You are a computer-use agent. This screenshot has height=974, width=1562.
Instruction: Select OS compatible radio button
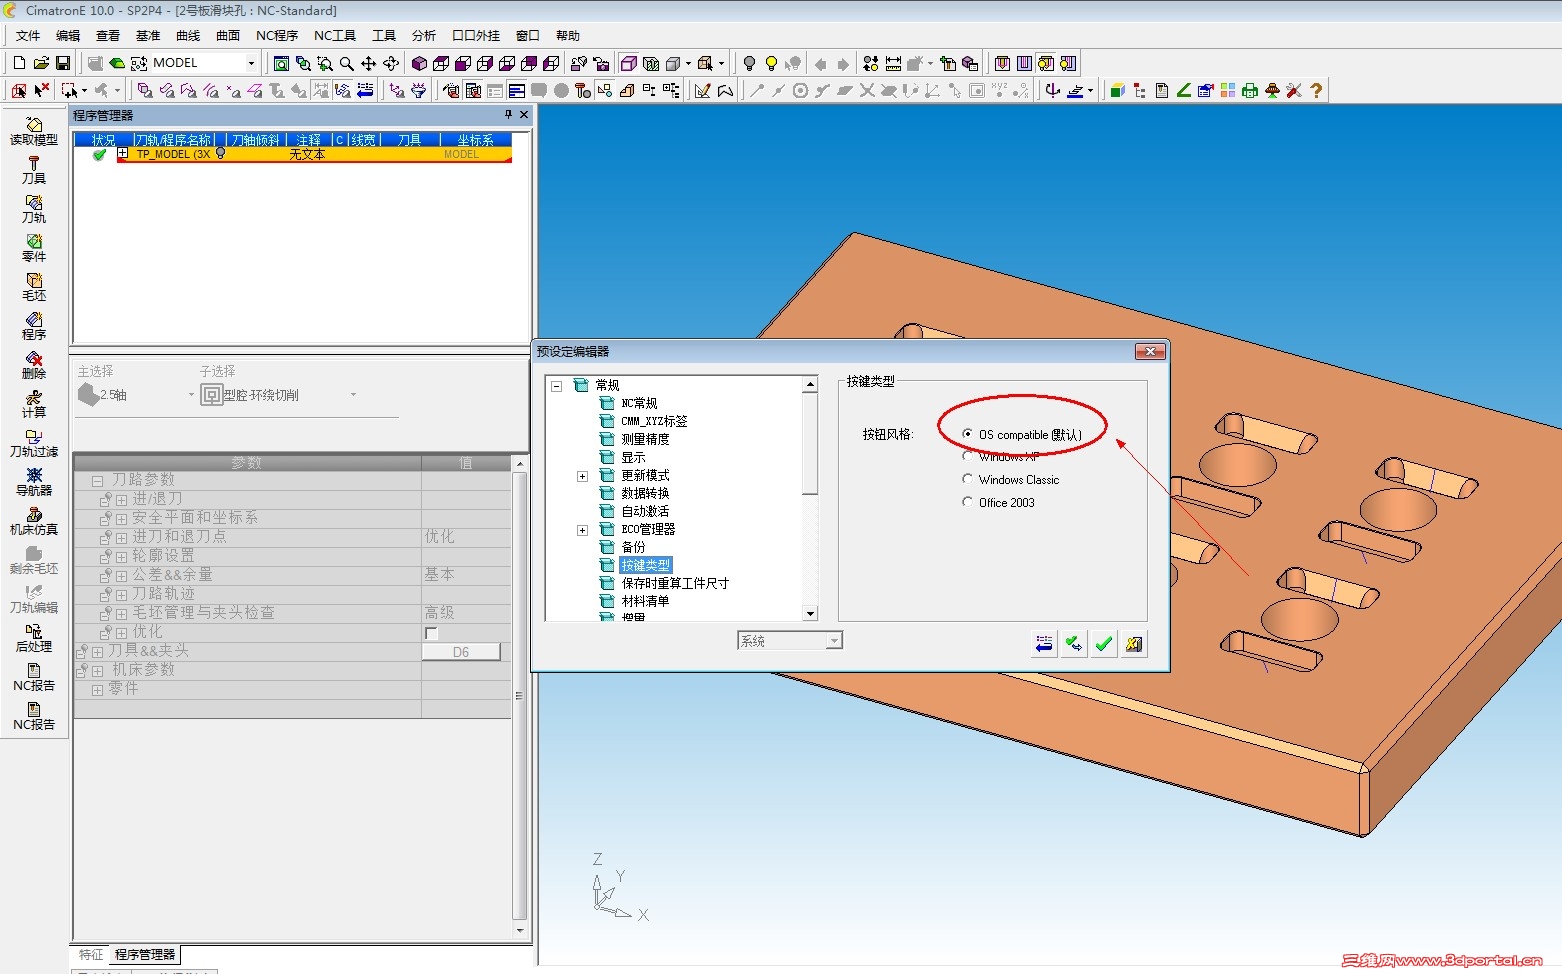pyautogui.click(x=967, y=434)
